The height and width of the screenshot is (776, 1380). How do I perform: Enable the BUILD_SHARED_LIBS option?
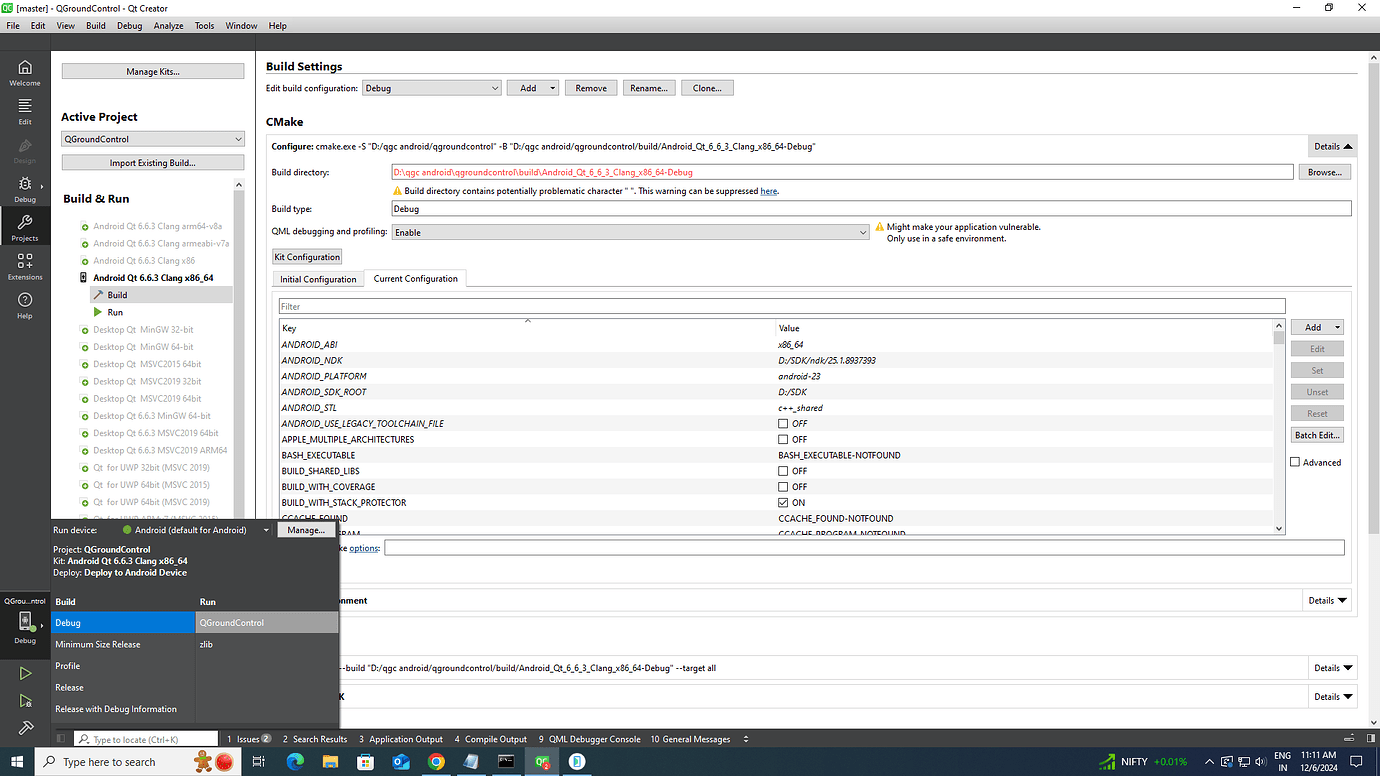pos(785,471)
